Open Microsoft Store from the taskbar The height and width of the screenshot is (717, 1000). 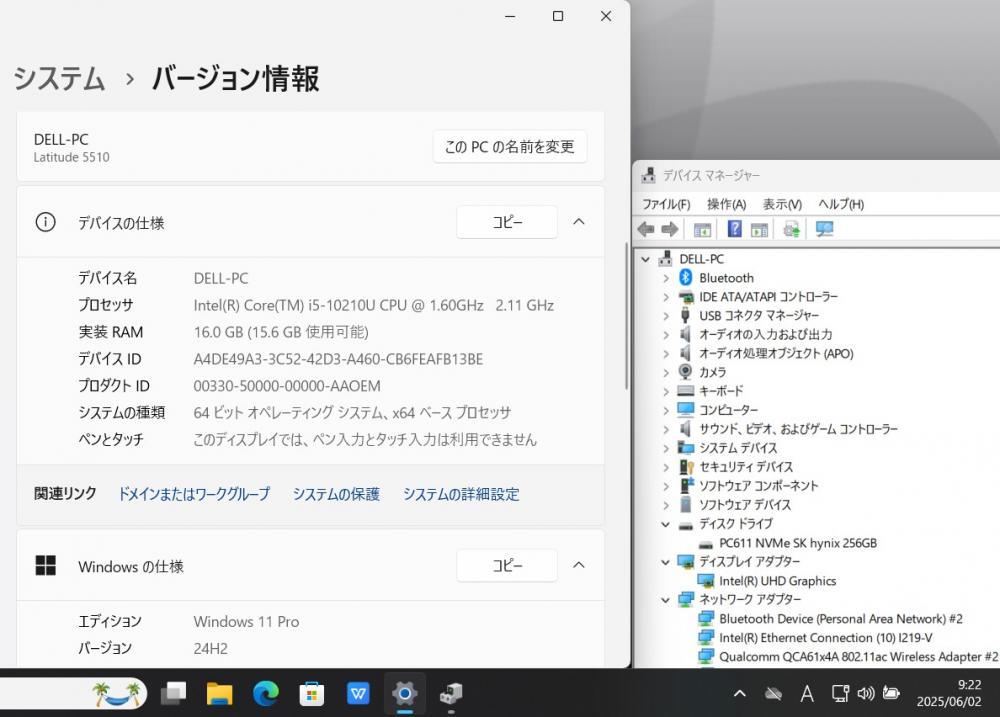[x=312, y=694]
